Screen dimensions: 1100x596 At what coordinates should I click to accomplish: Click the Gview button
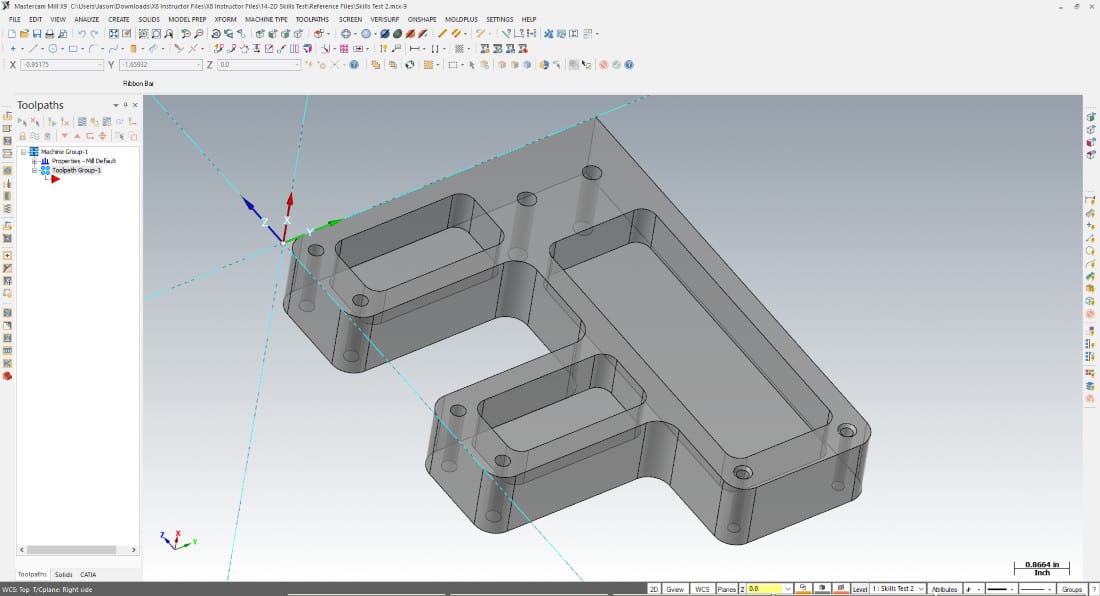[x=676, y=589]
